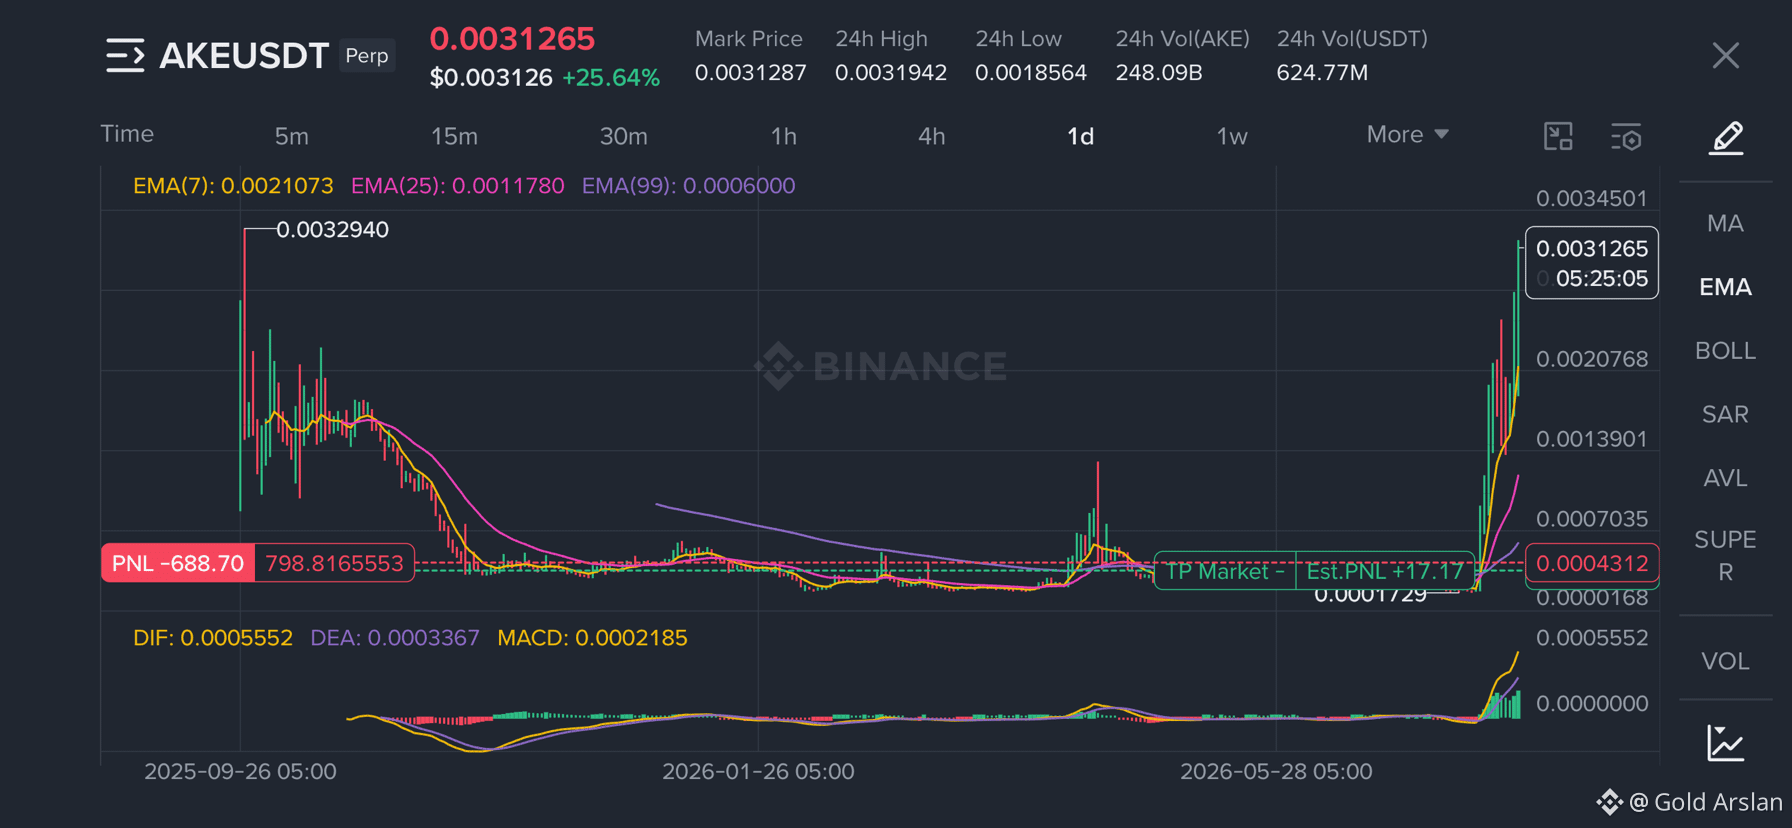Click the @ Gold Arslan author tag
The height and width of the screenshot is (828, 1792).
(1706, 802)
